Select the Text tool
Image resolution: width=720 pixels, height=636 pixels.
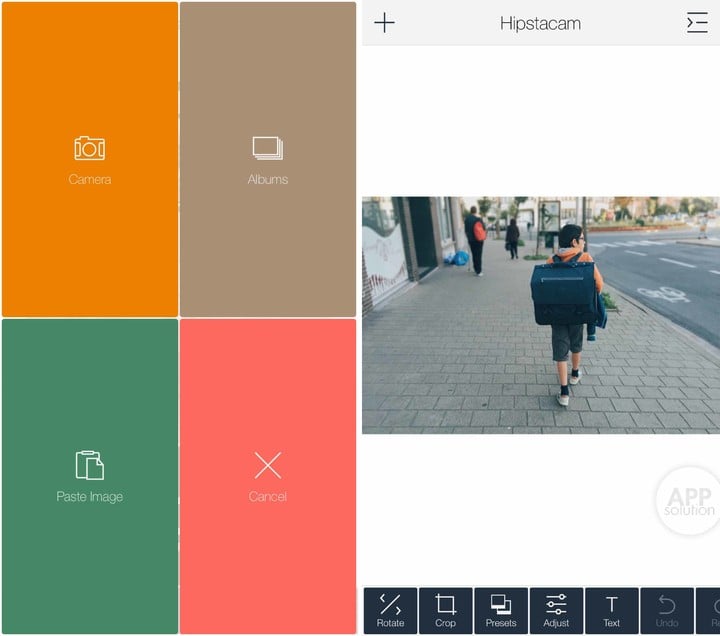pos(611,611)
